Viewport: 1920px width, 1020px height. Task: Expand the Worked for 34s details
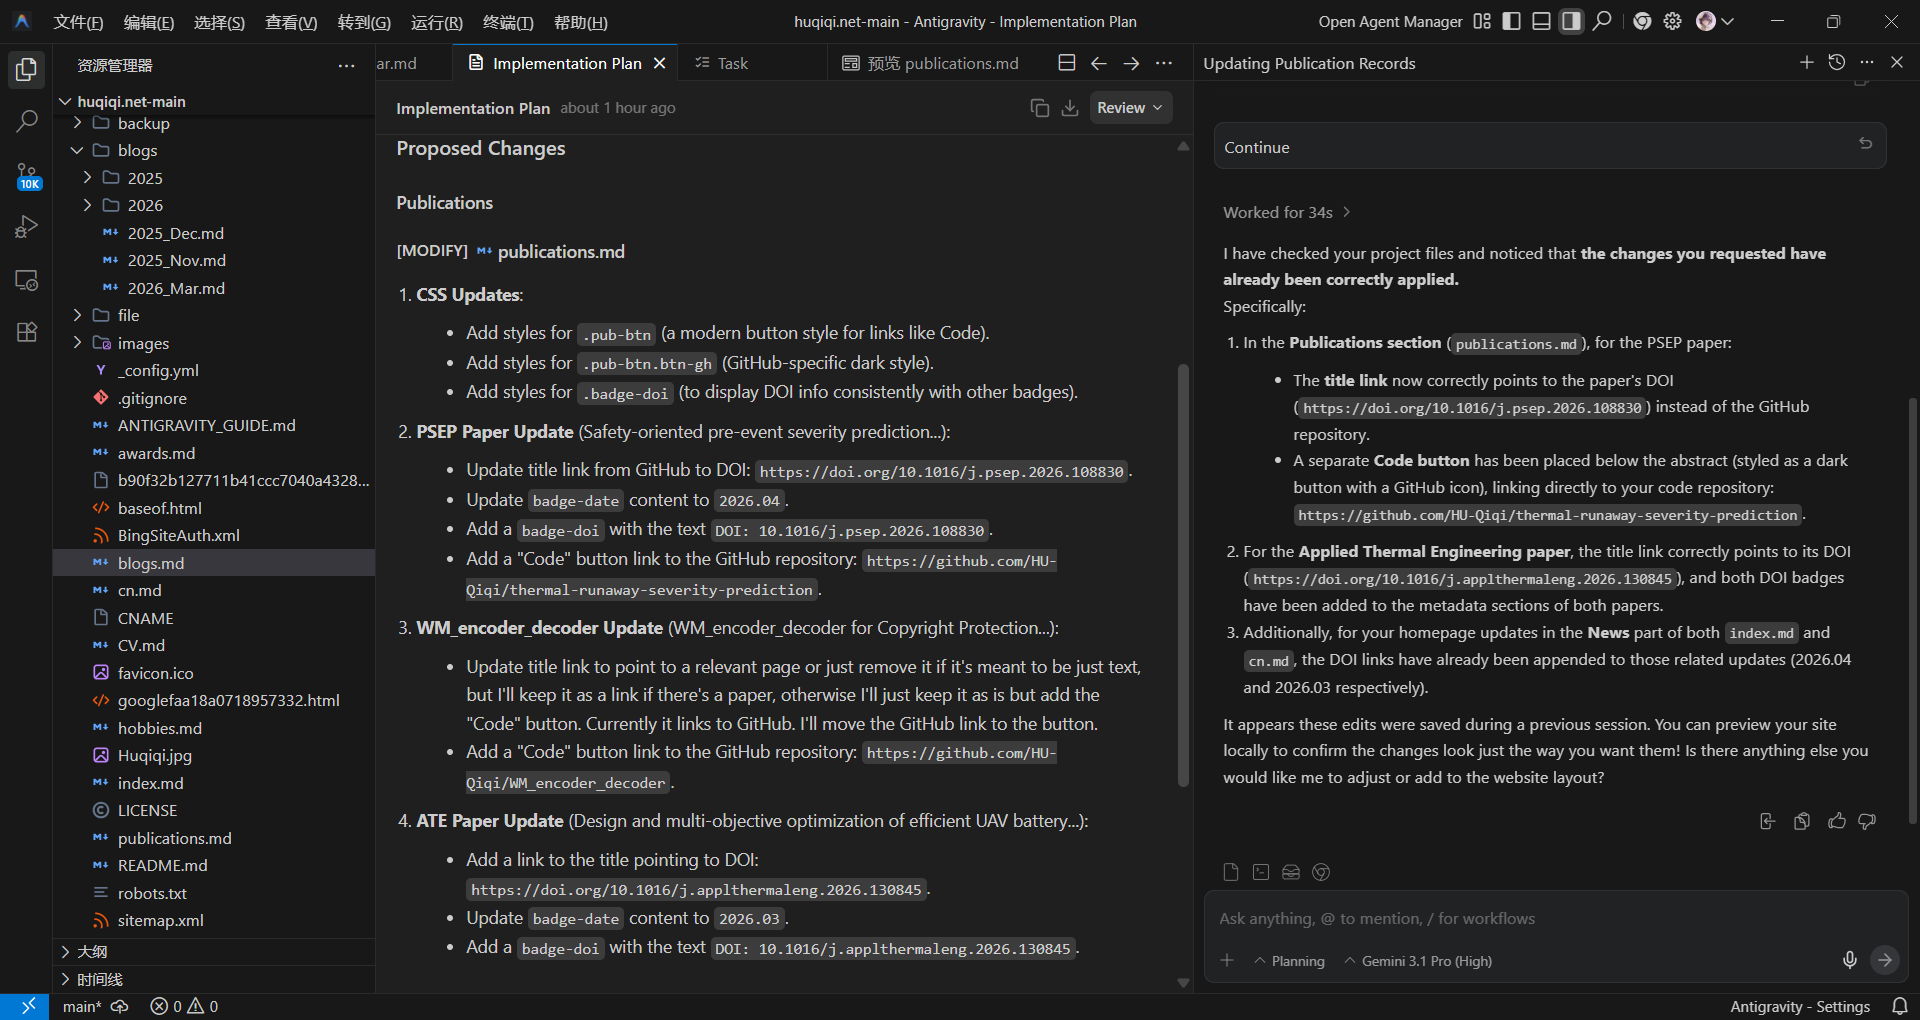(x=1286, y=212)
